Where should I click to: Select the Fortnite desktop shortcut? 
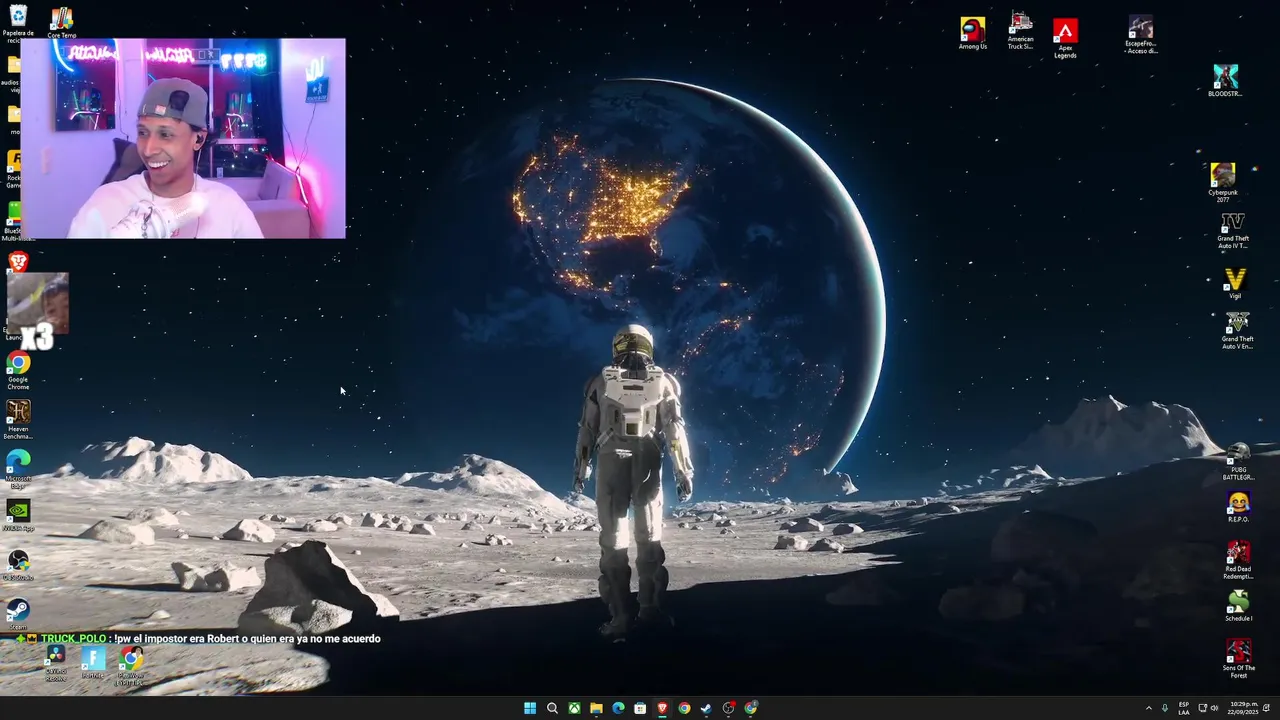pyautogui.click(x=93, y=663)
